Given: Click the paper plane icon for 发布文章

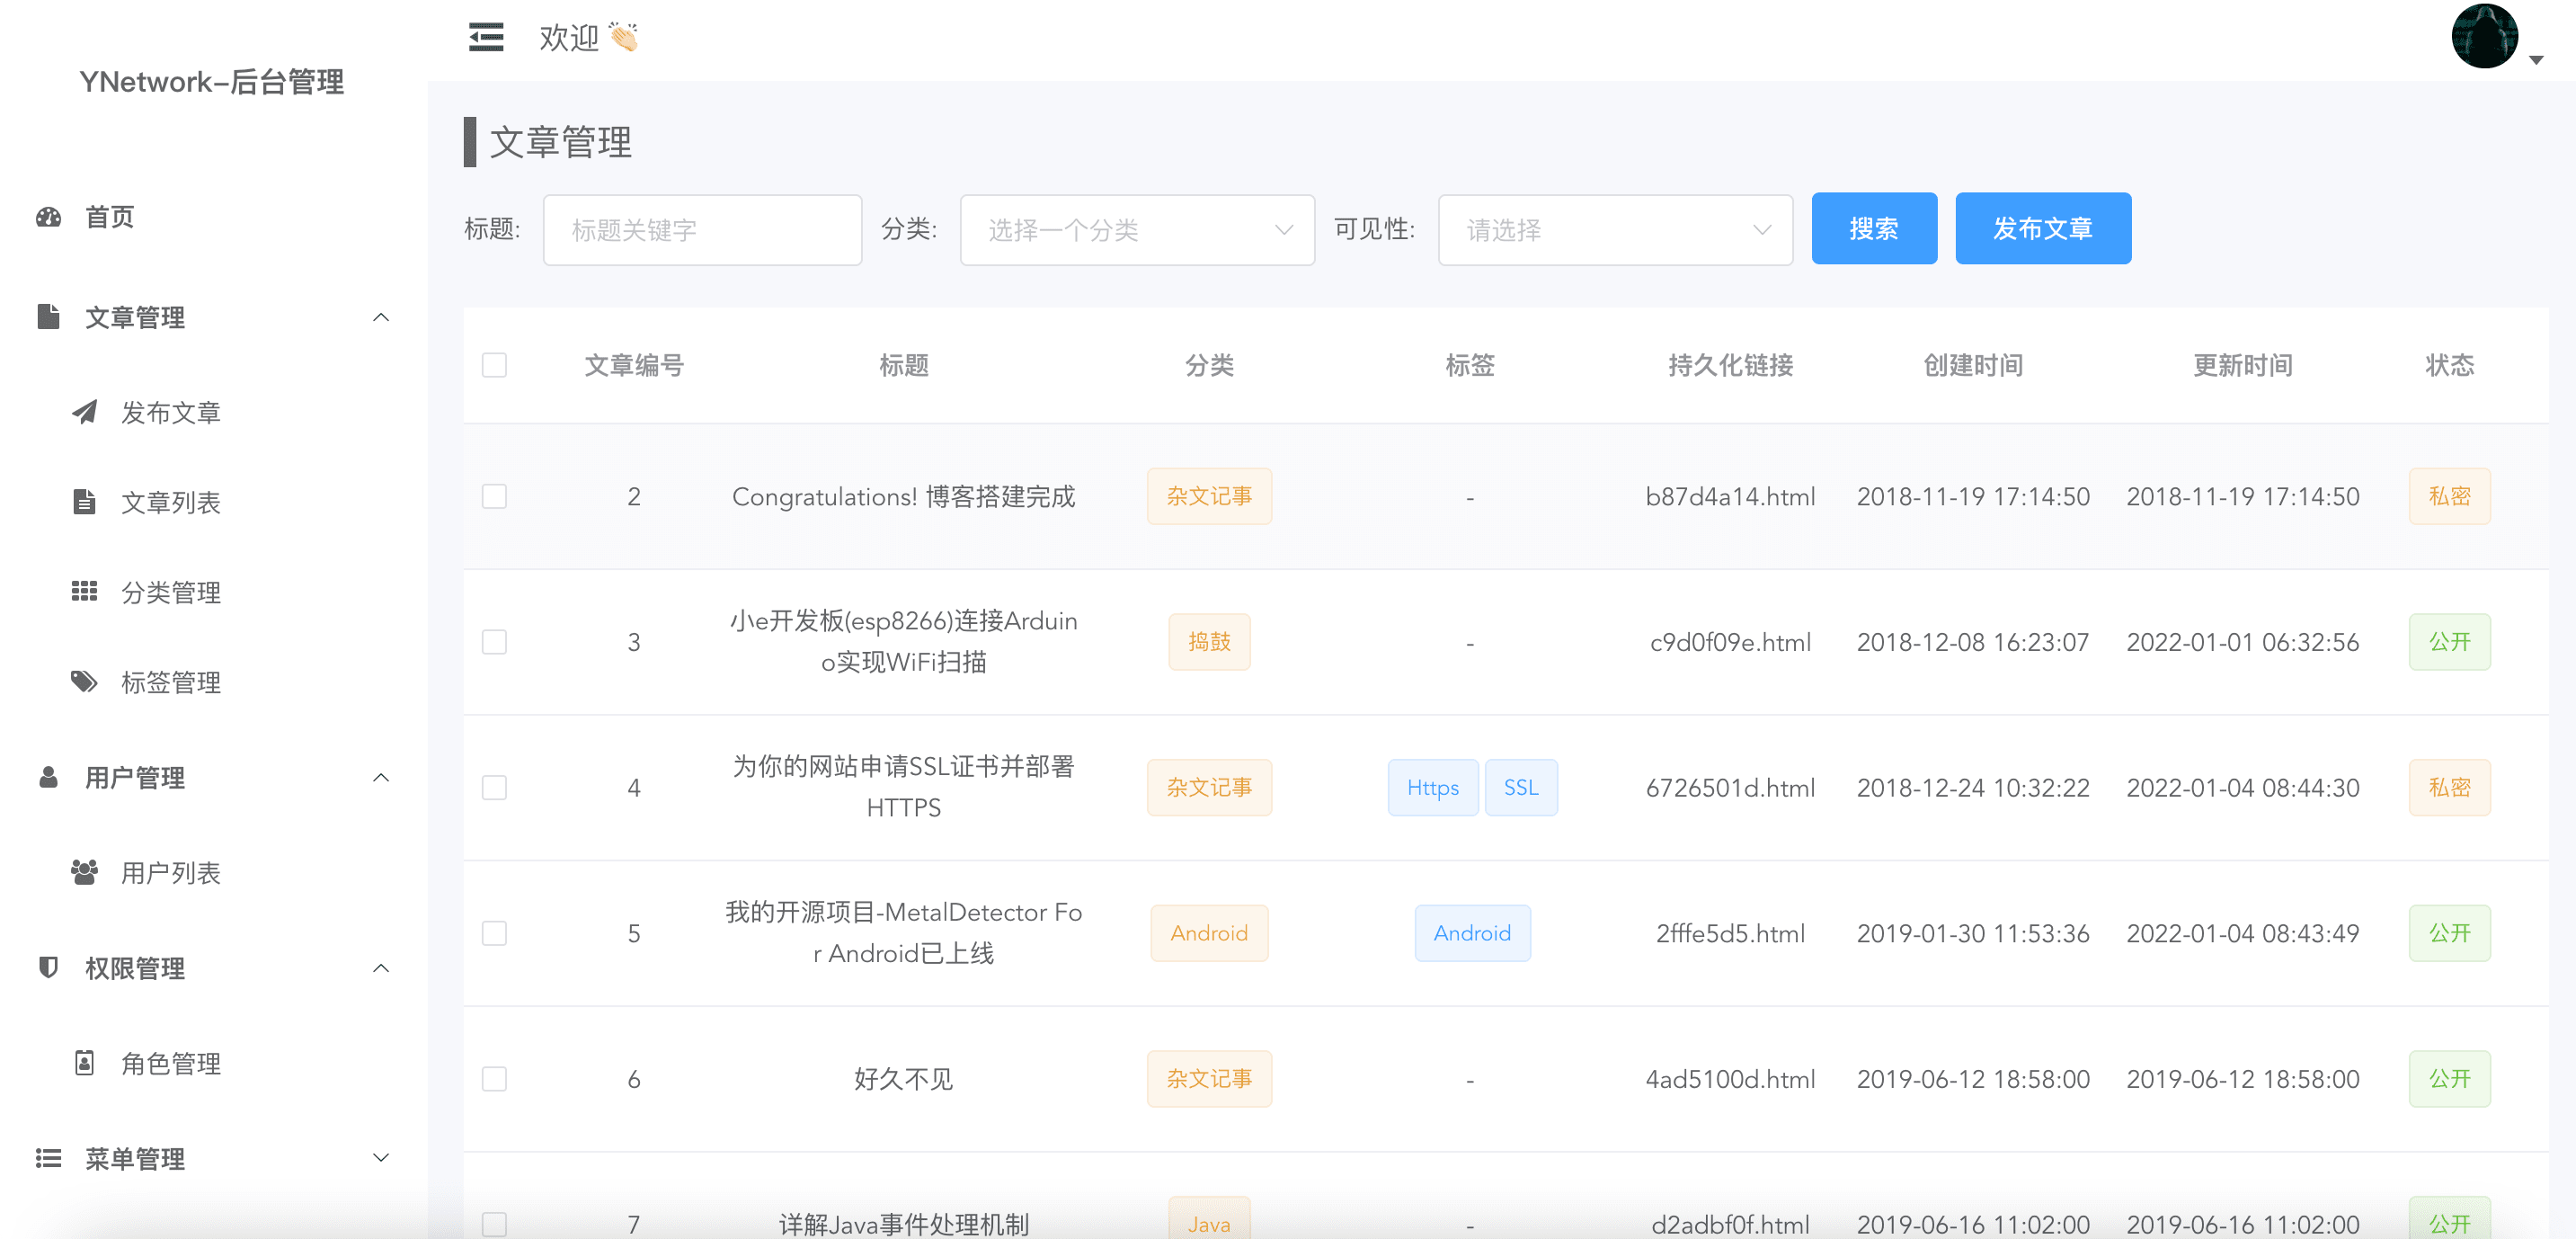Looking at the screenshot, I should (85, 412).
